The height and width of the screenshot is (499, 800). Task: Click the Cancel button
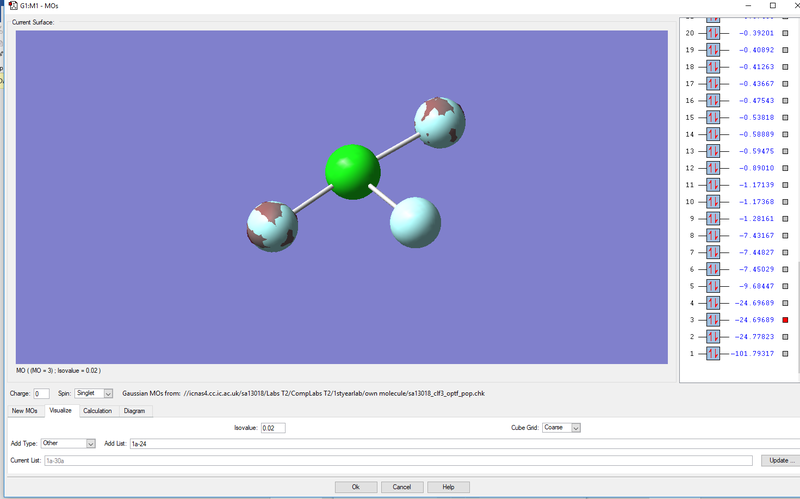[402, 487]
